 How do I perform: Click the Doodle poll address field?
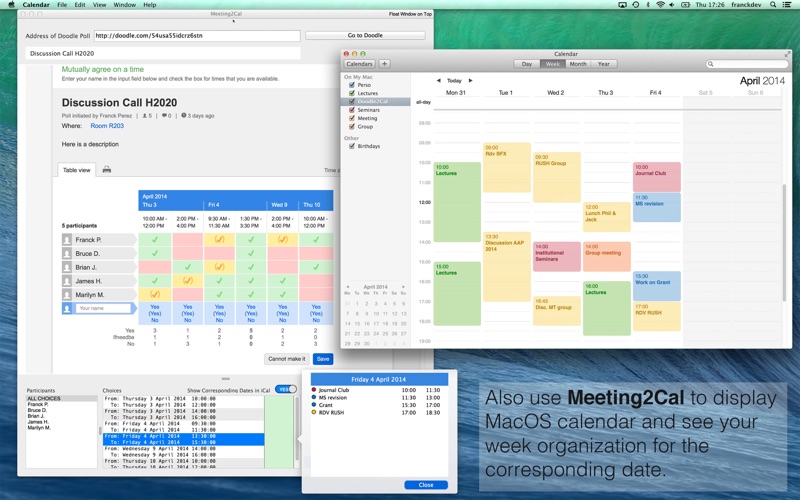[x=197, y=36]
